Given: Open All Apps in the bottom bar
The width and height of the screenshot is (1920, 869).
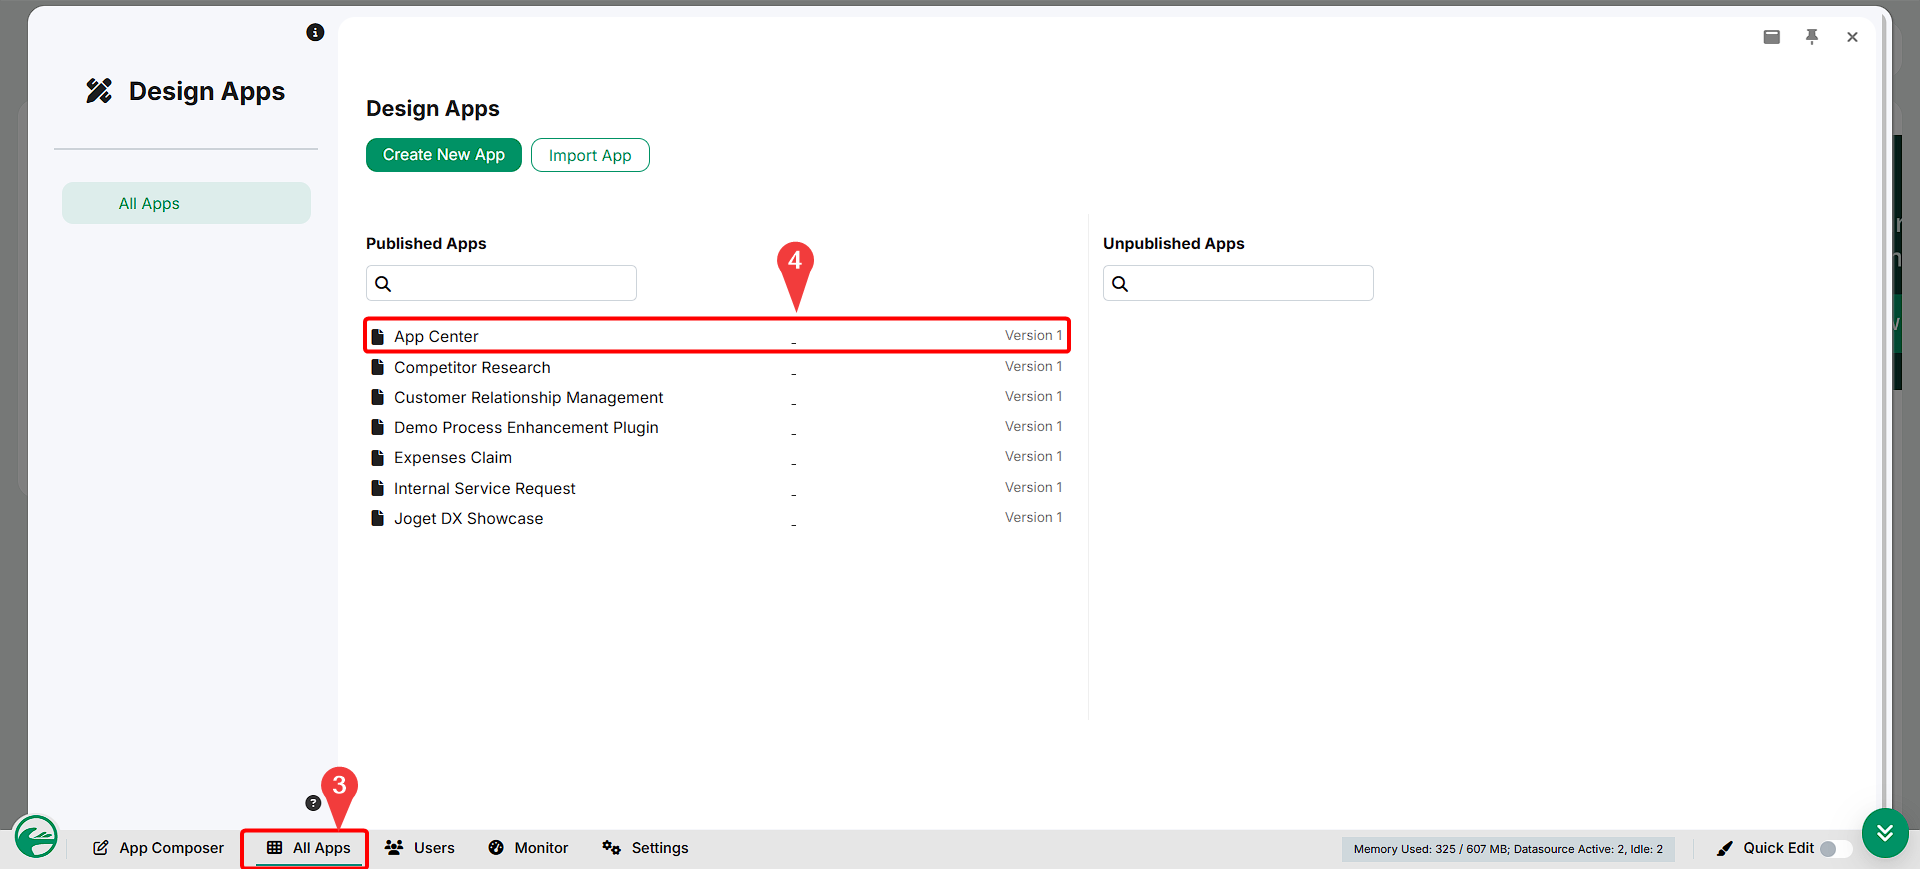Looking at the screenshot, I should [x=309, y=848].
